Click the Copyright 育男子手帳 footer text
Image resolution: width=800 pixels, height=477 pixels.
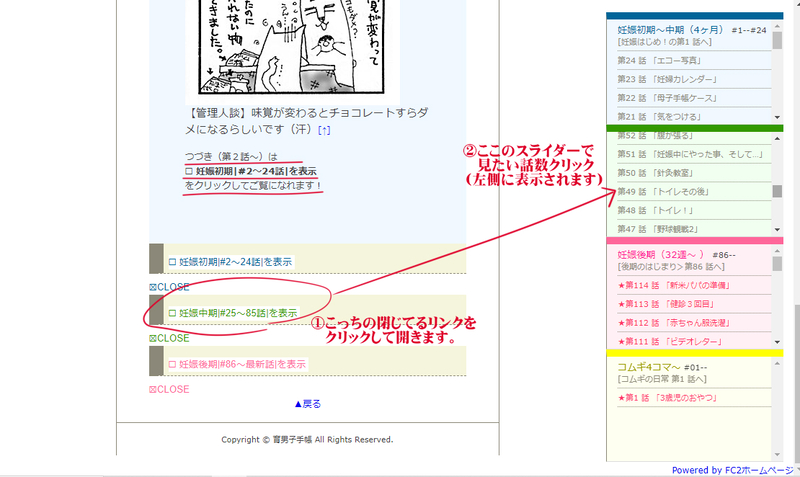(x=307, y=439)
